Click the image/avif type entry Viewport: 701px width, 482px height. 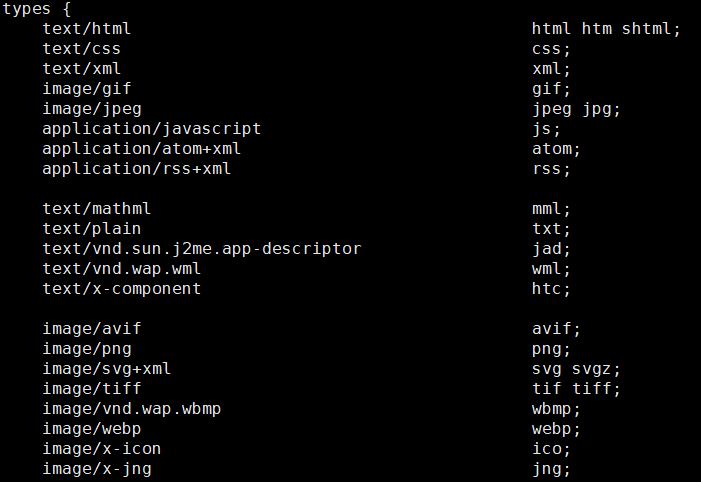point(92,329)
